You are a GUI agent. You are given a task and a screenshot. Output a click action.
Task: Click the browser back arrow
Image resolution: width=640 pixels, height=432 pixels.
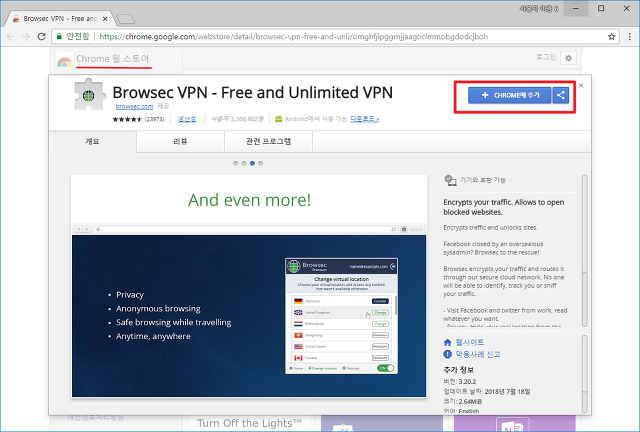click(11, 36)
